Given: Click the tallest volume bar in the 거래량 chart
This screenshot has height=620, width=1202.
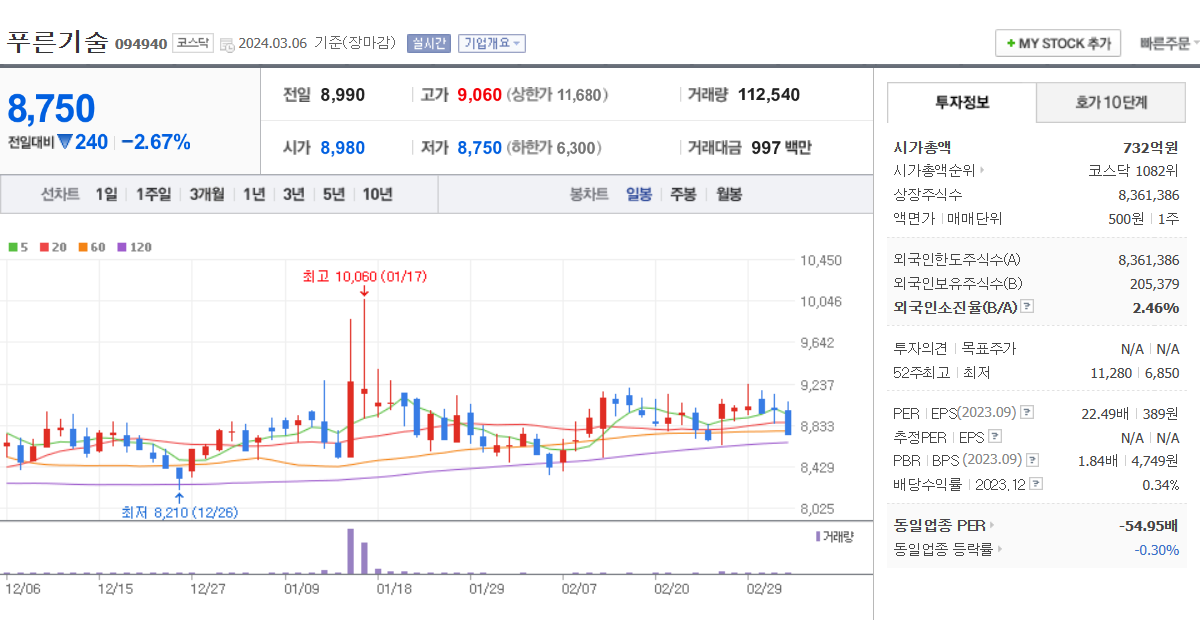Looking at the screenshot, I should tap(350, 551).
